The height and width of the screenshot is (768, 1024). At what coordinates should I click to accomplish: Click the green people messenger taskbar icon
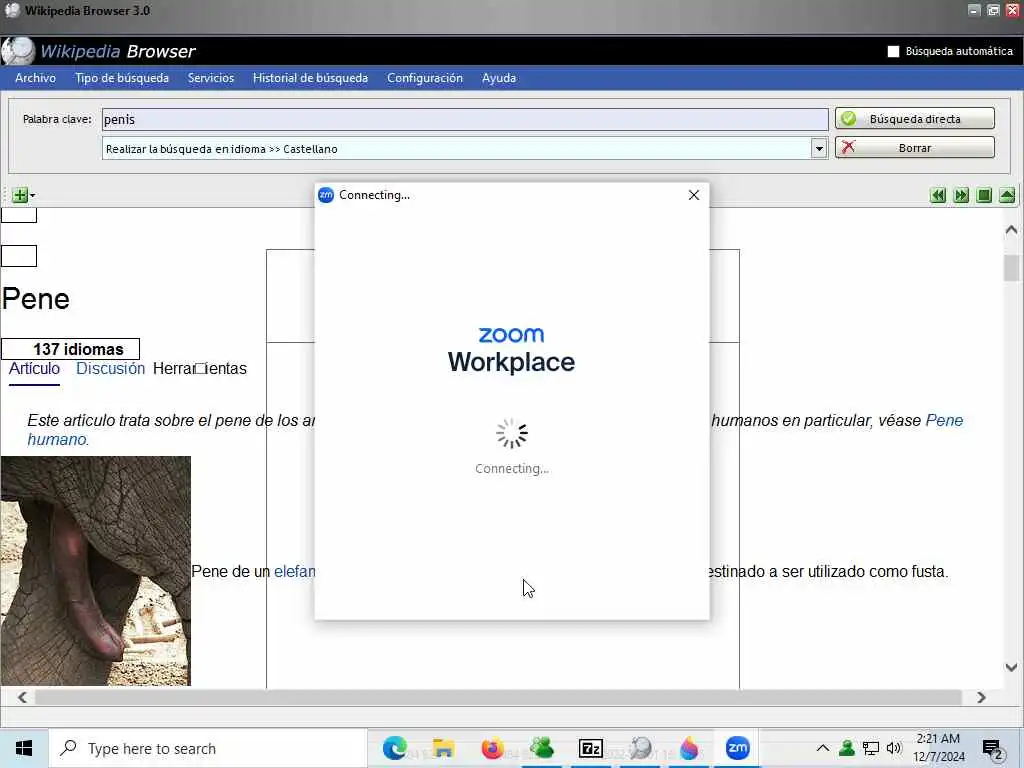541,748
